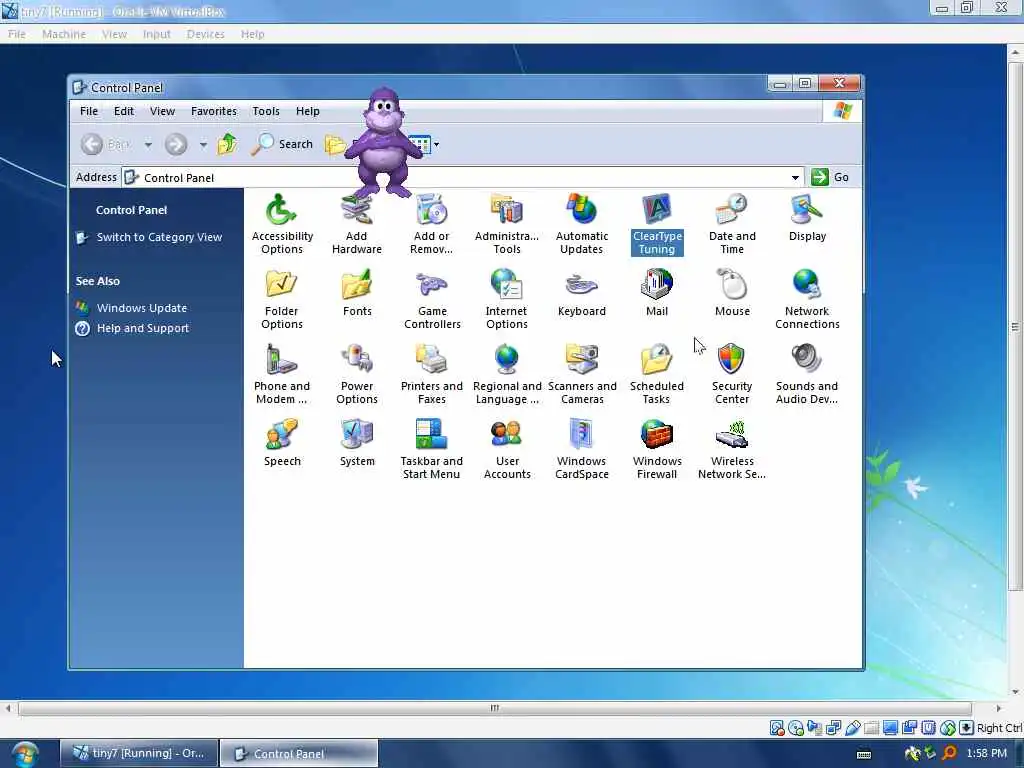
Task: Expand the Forward history dropdown arrow
Action: 203,144
